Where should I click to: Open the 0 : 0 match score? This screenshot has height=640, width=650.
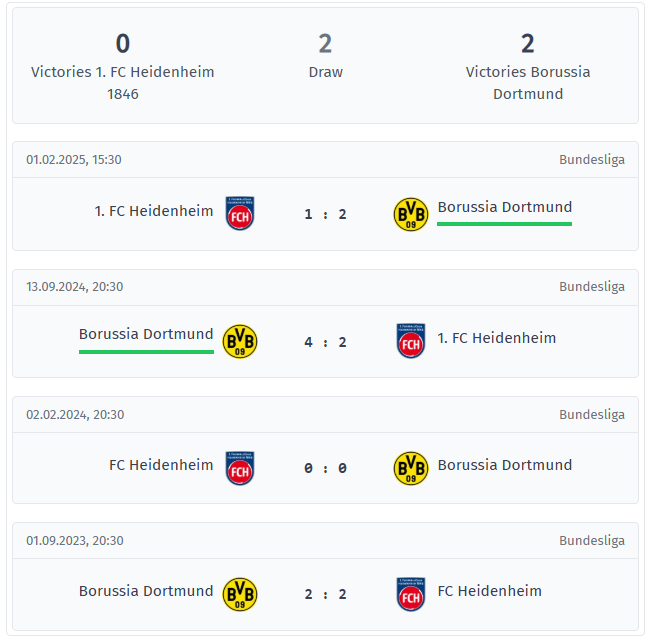click(x=326, y=468)
